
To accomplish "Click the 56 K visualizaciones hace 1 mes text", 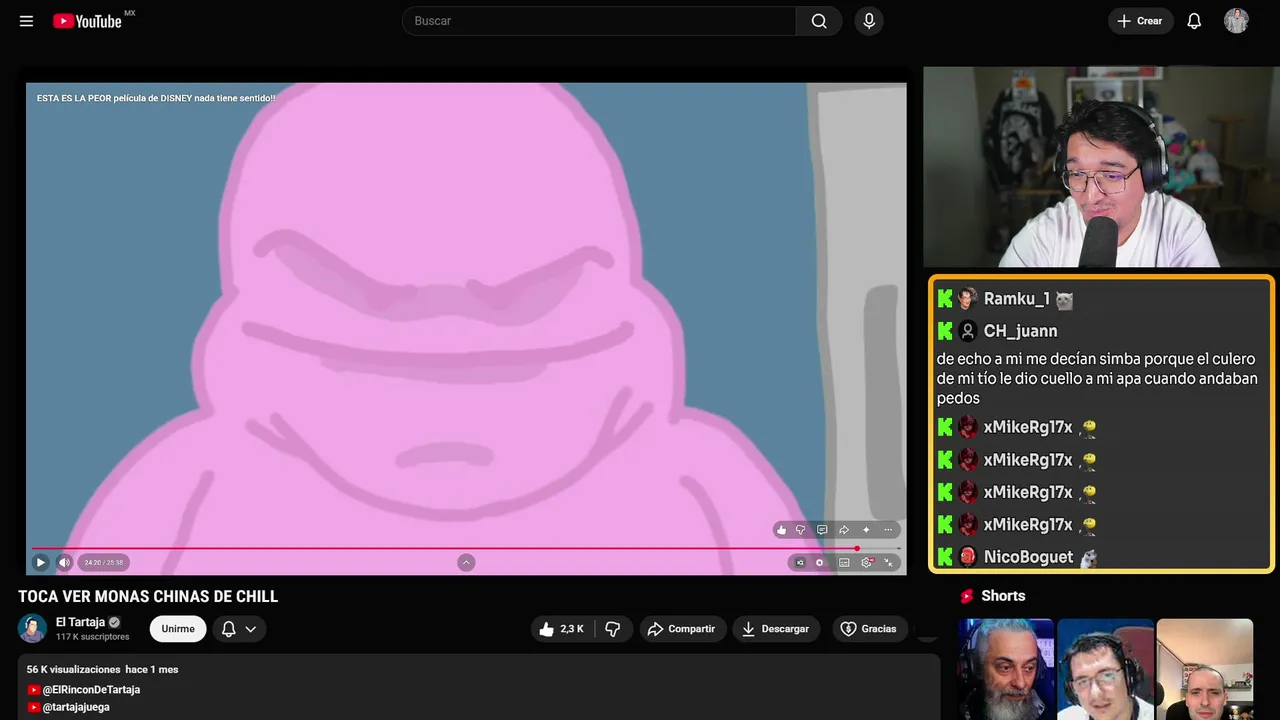I will click(x=103, y=669).
